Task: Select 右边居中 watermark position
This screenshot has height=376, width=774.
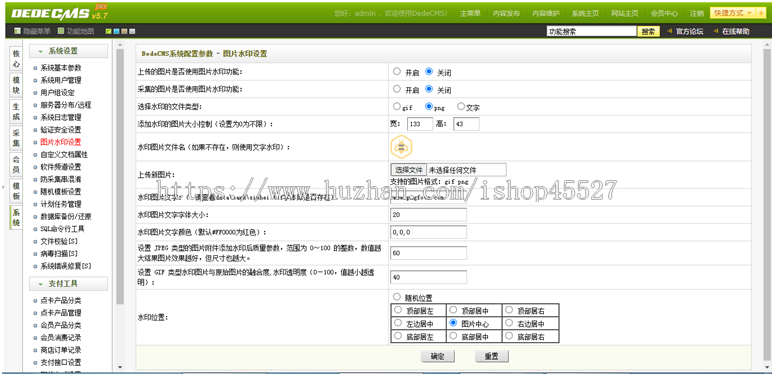Action: click(509, 323)
